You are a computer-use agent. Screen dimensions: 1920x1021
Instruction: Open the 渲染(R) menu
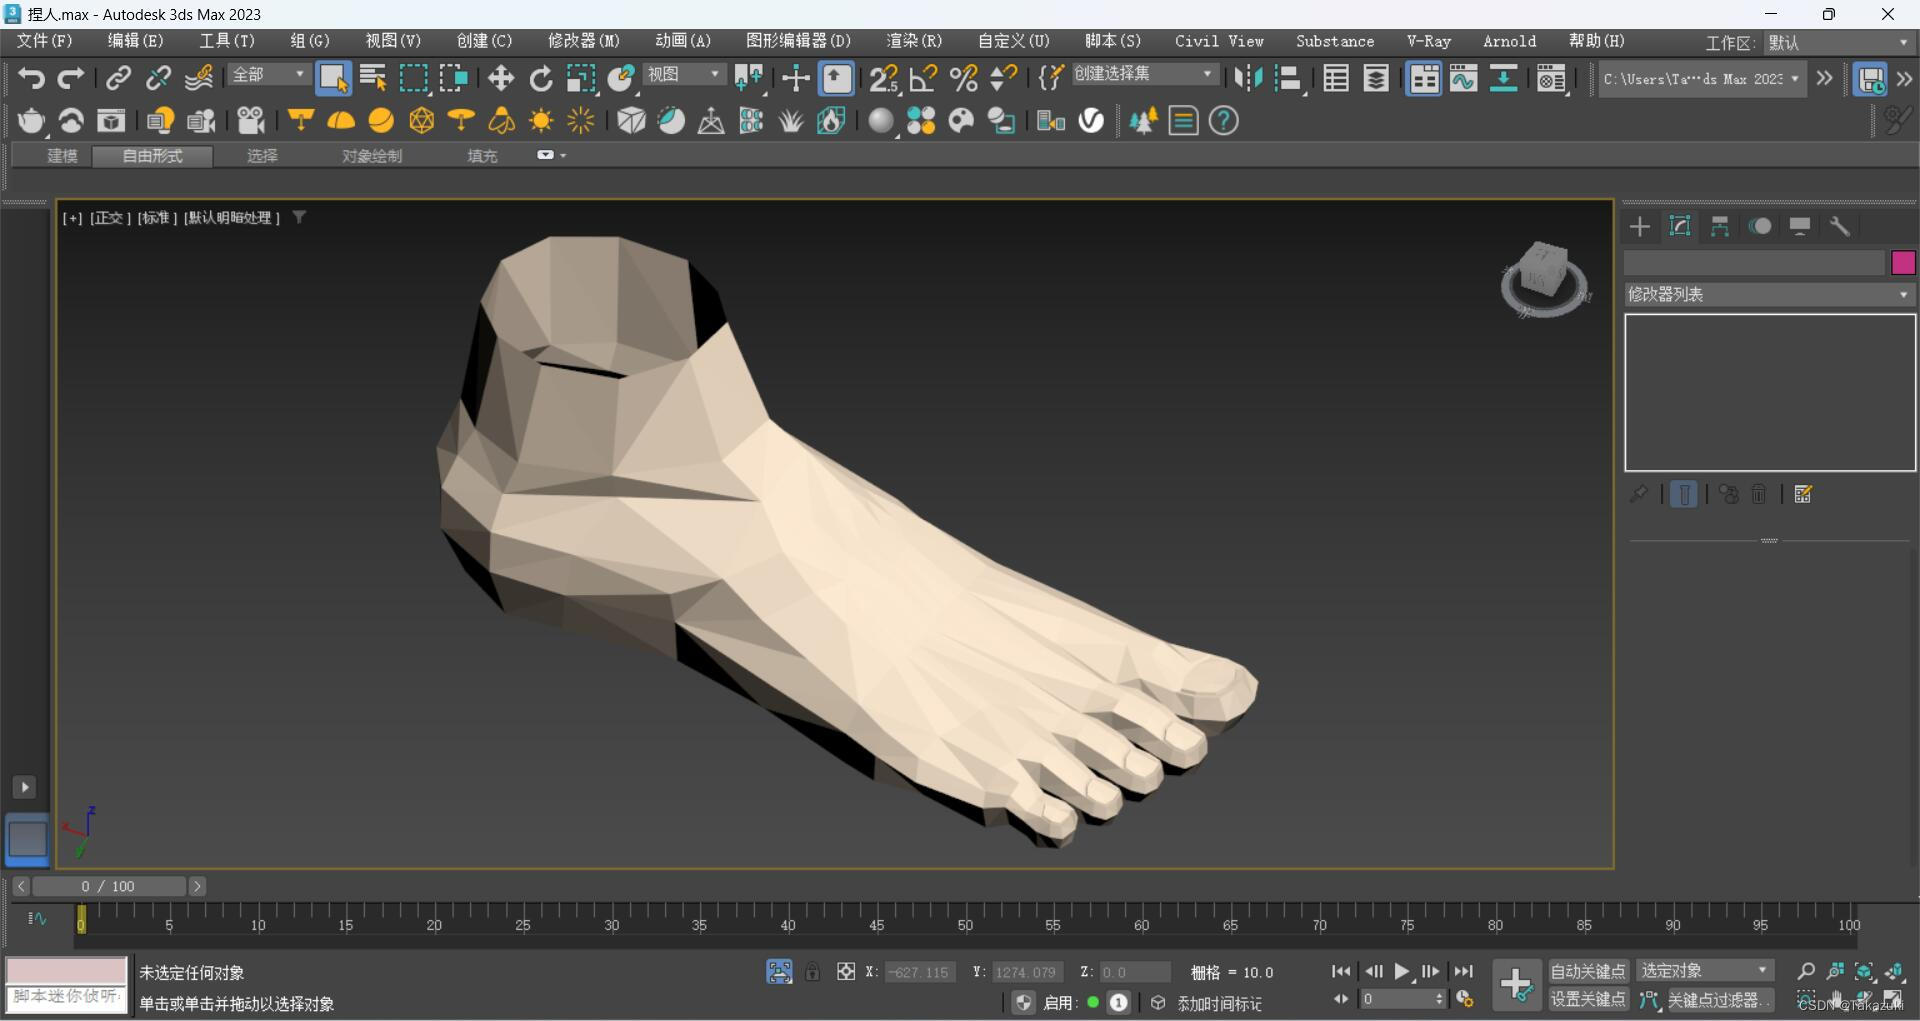[x=913, y=41]
